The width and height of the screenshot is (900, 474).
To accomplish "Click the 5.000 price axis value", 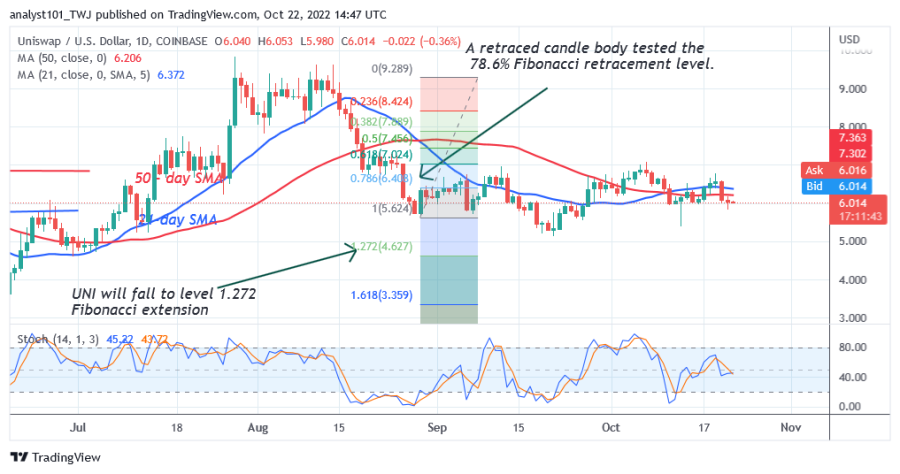I will (x=852, y=241).
